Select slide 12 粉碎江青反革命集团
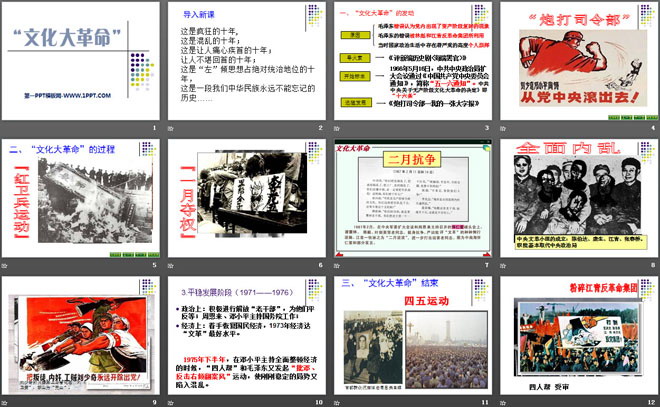The width and height of the screenshot is (660, 407). (x=579, y=335)
